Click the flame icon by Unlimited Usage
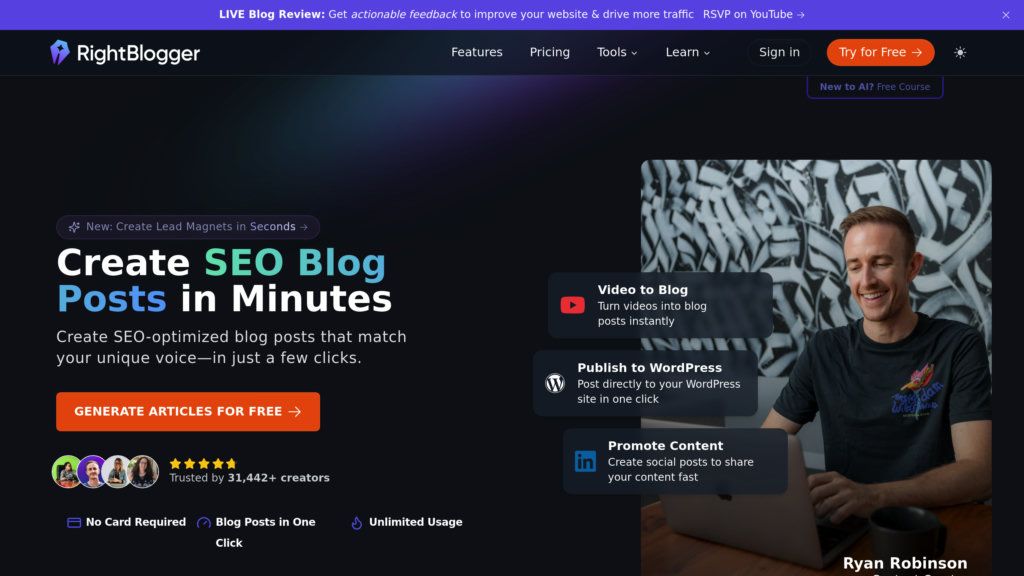This screenshot has height=576, width=1024. [357, 522]
